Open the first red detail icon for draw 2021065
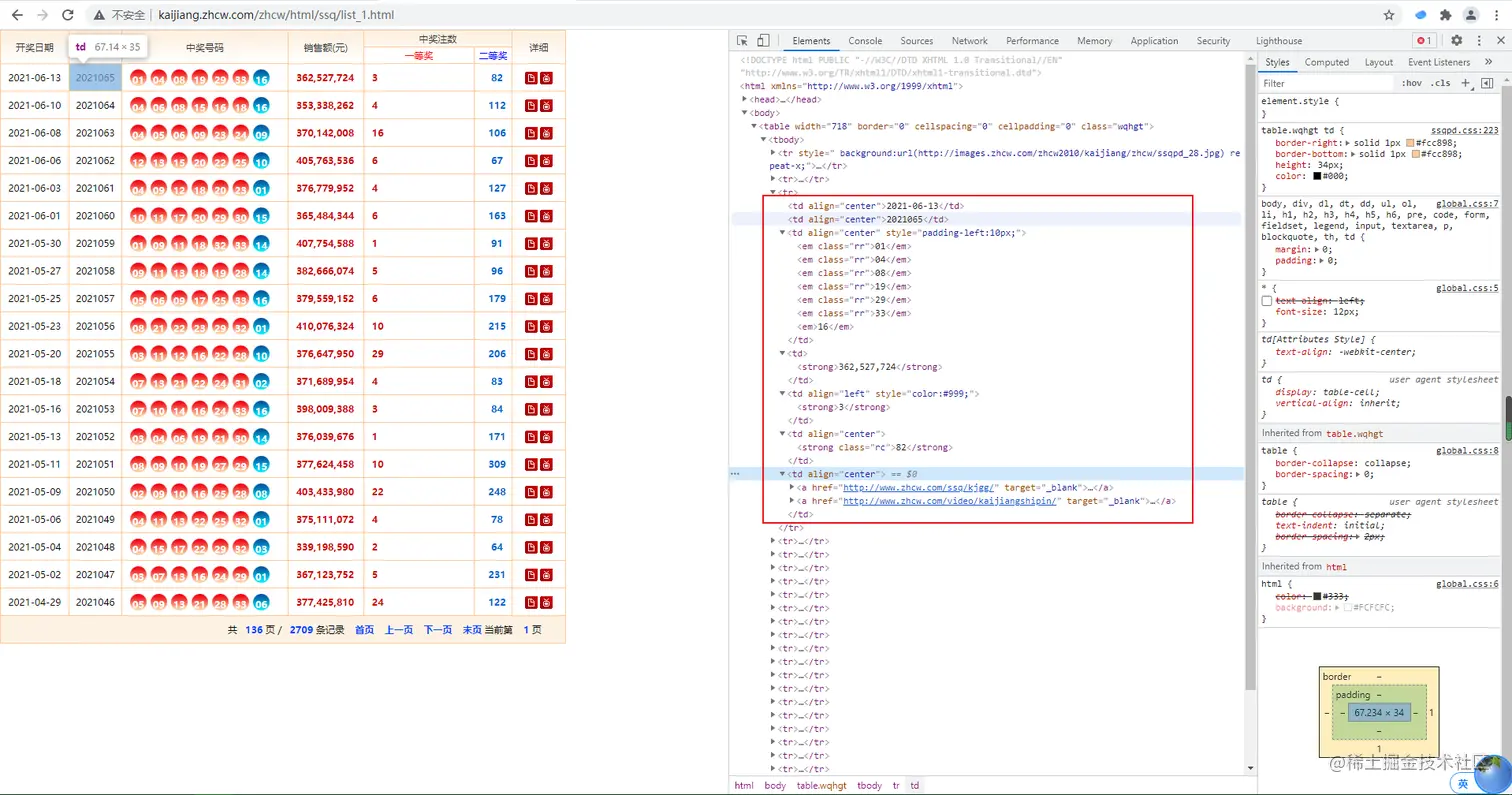The height and width of the screenshot is (795, 1512). 531,78
